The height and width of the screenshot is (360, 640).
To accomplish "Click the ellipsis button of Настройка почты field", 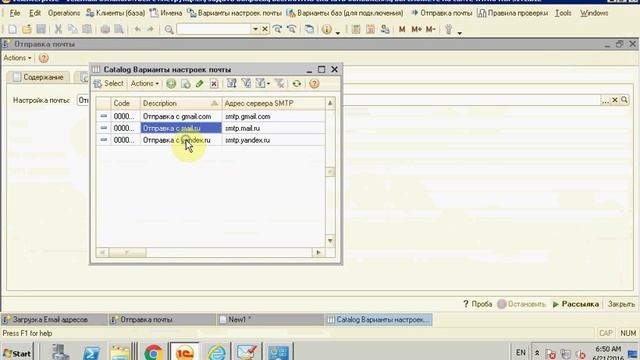I will (x=605, y=100).
